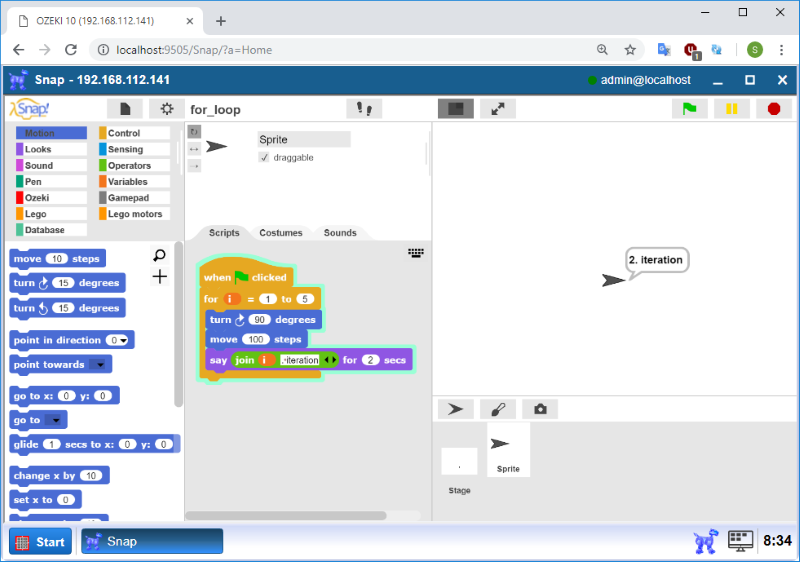Select the Lego motors category
The width and height of the screenshot is (800, 562).
coord(134,214)
